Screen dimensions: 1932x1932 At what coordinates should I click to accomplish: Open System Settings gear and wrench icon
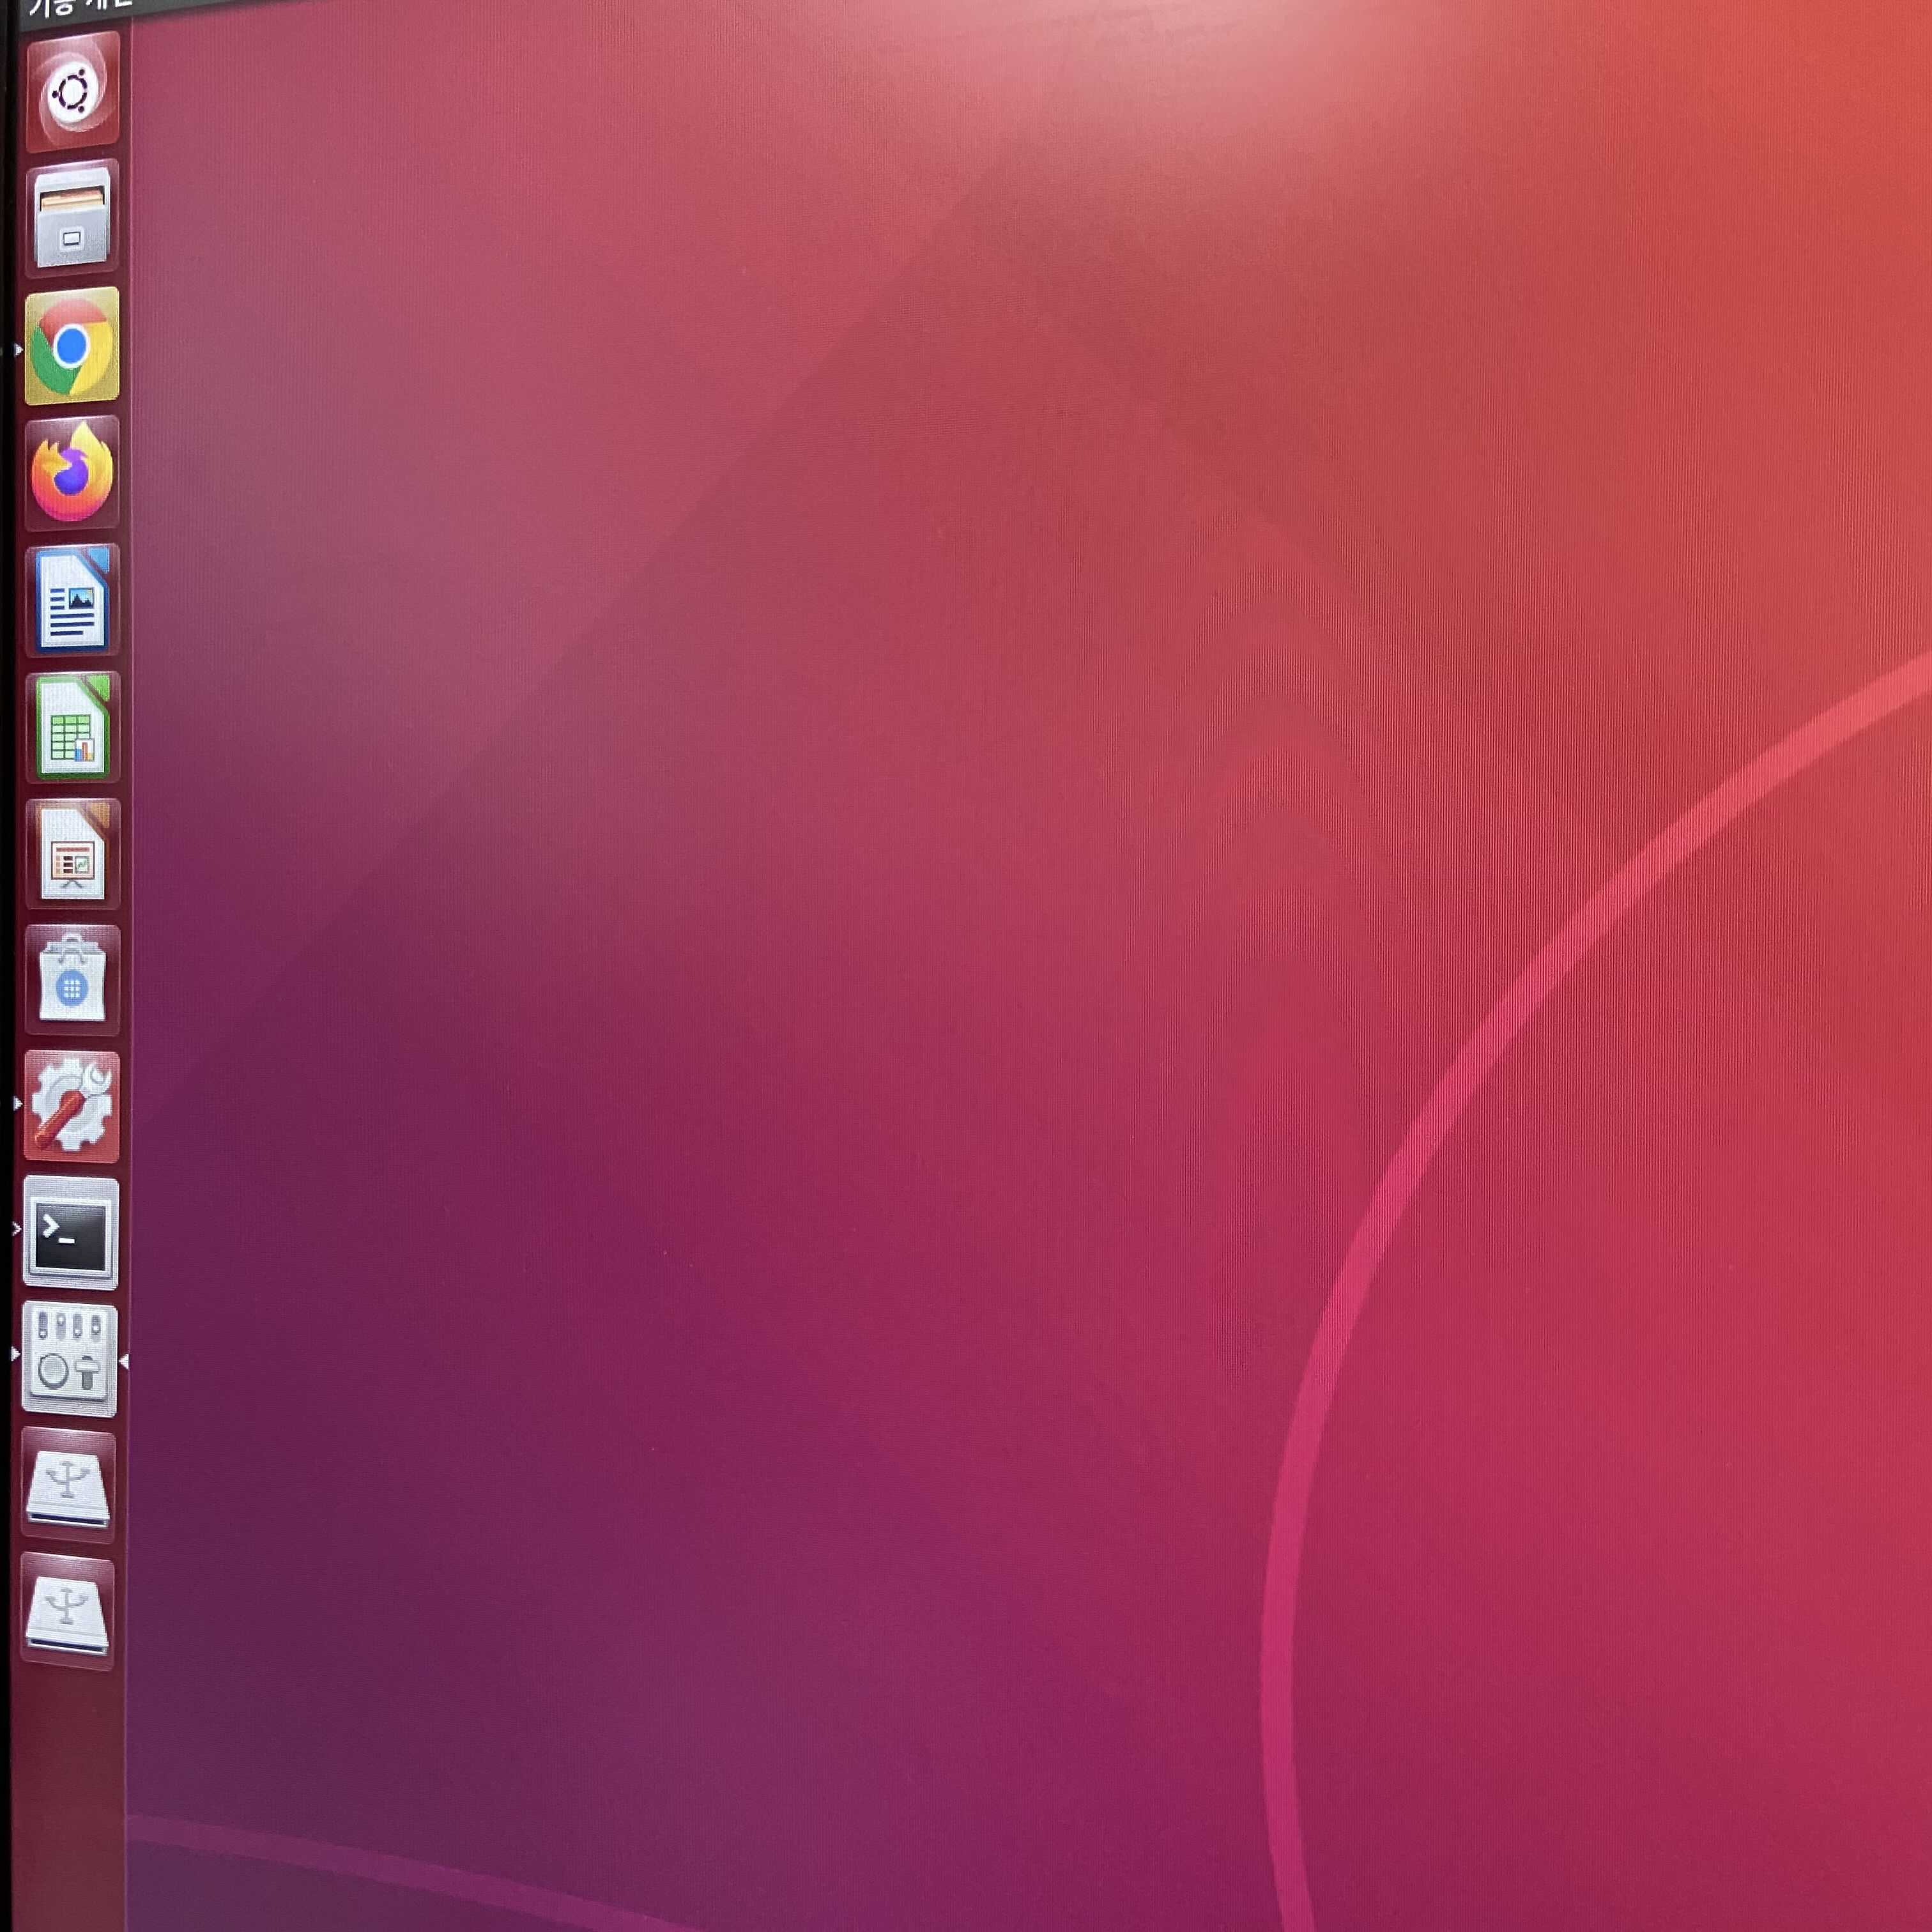tap(71, 1107)
